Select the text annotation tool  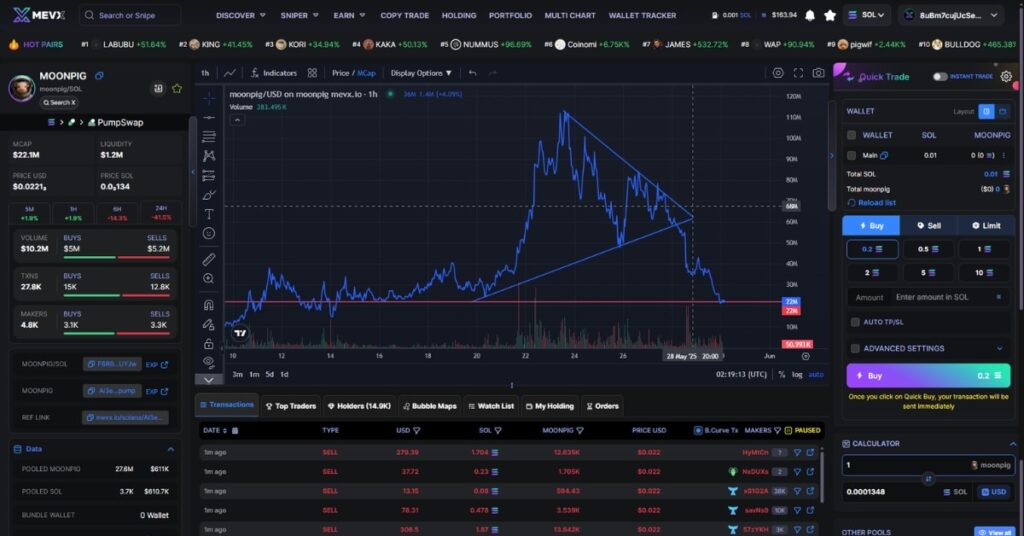pos(209,214)
